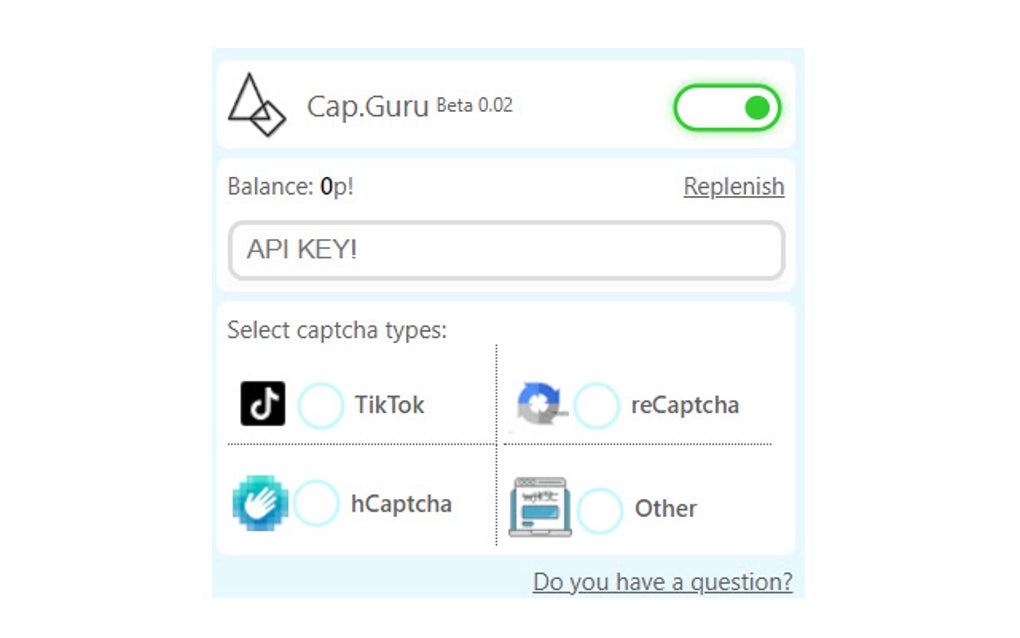This screenshot has height=638, width=1020.
Task: Tick the hCaptcha circle option
Action: (316, 503)
